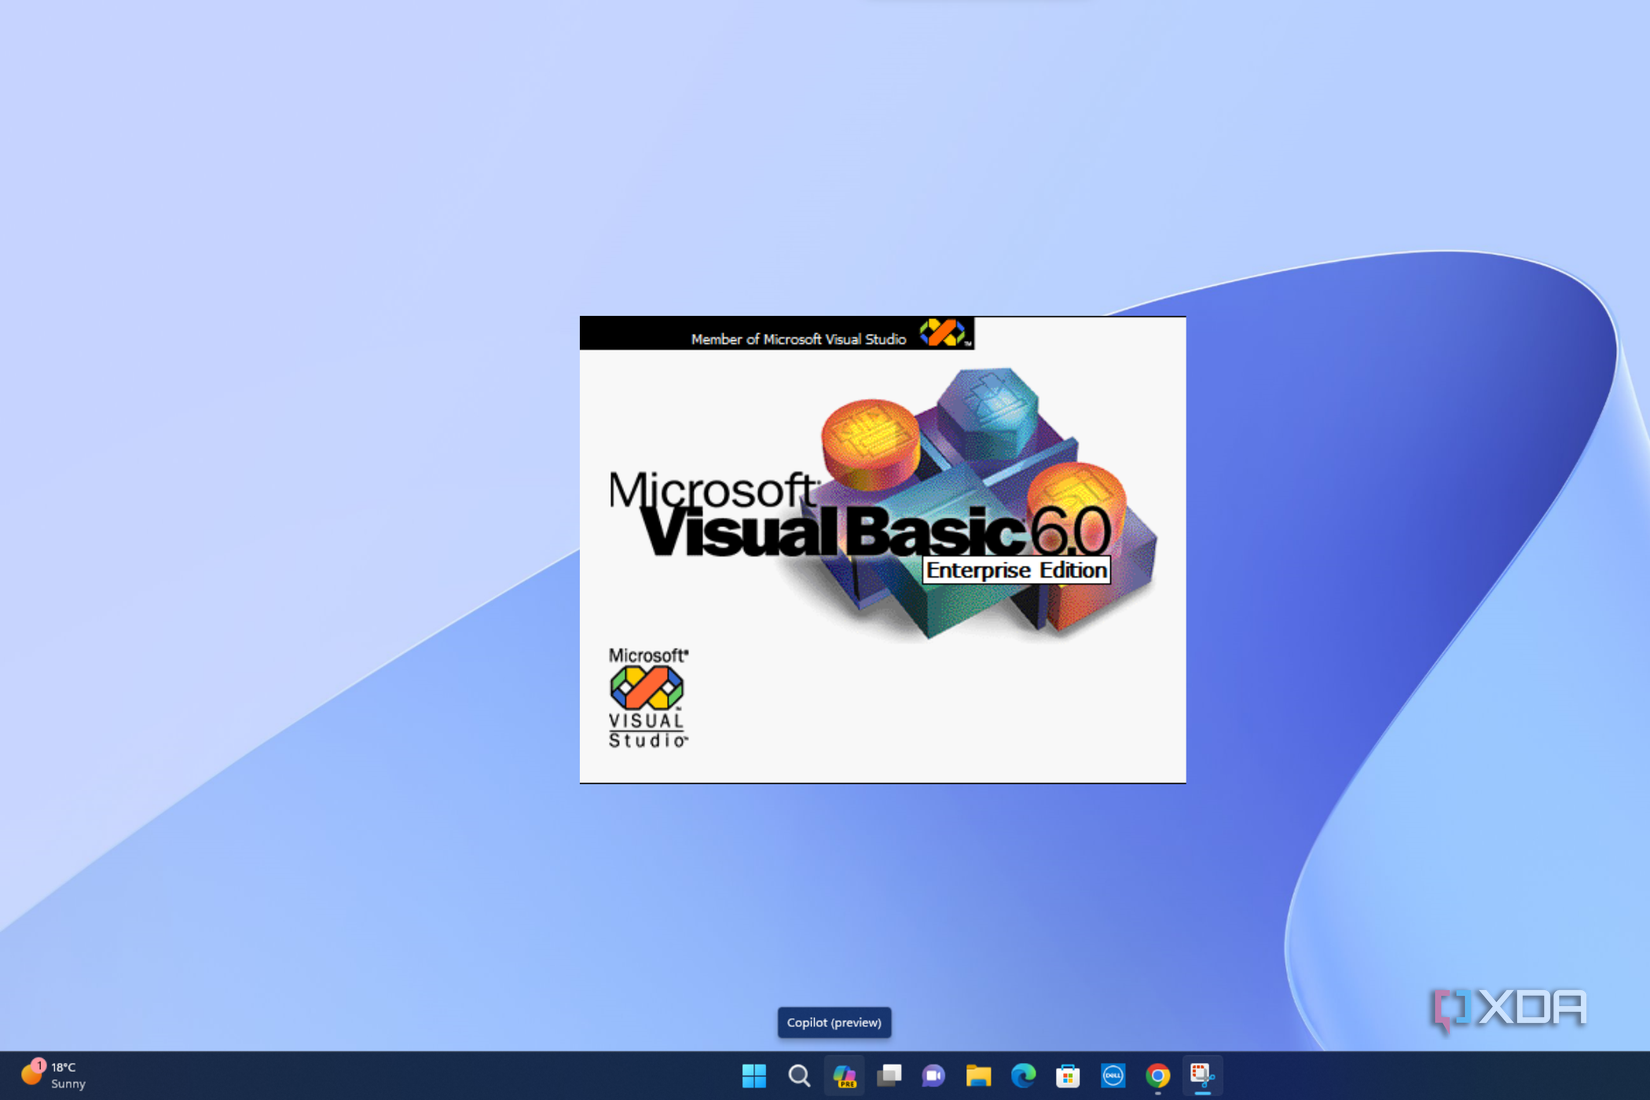The width and height of the screenshot is (1650, 1100).
Task: Launch Copilot from the taskbar
Action: click(x=844, y=1075)
